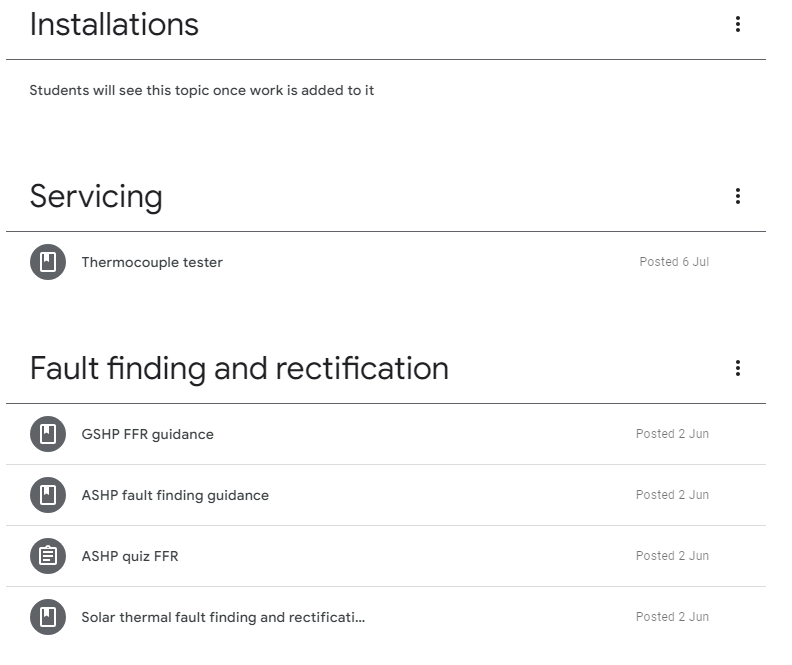Select the Servicing topic heading
792x665 pixels.
(96, 197)
